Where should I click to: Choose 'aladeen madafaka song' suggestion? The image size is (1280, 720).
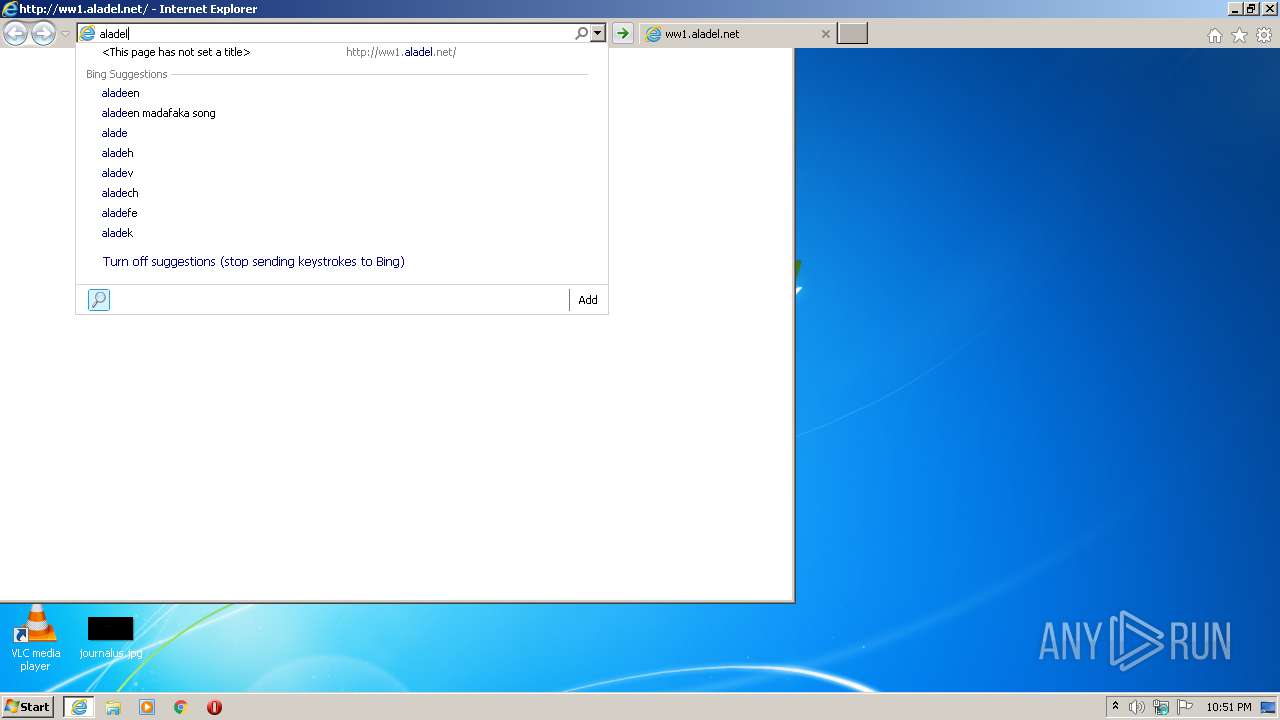tap(158, 113)
